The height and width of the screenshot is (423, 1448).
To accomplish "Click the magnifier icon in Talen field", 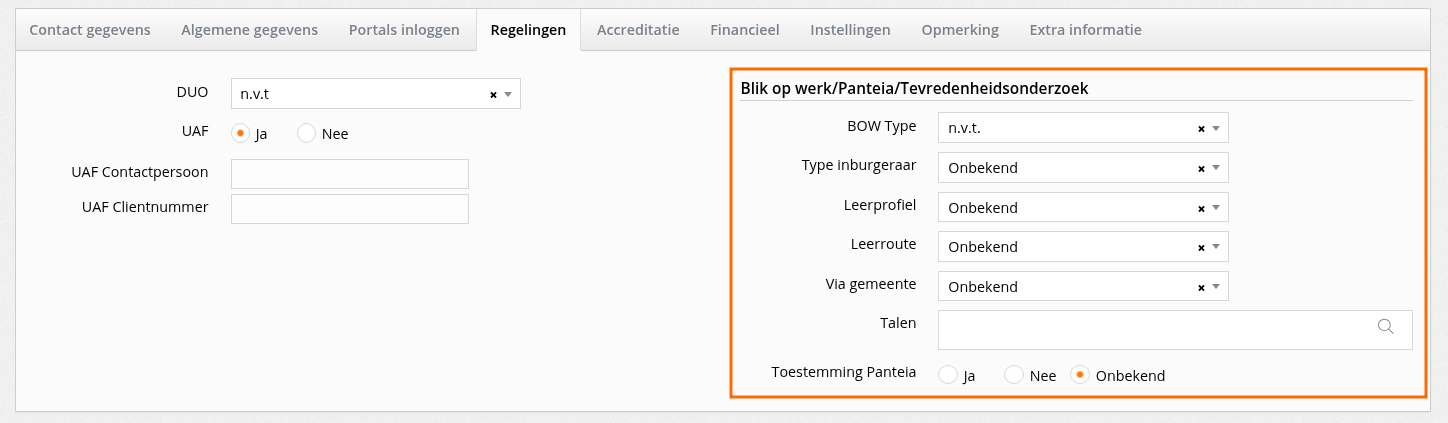I will (1386, 326).
